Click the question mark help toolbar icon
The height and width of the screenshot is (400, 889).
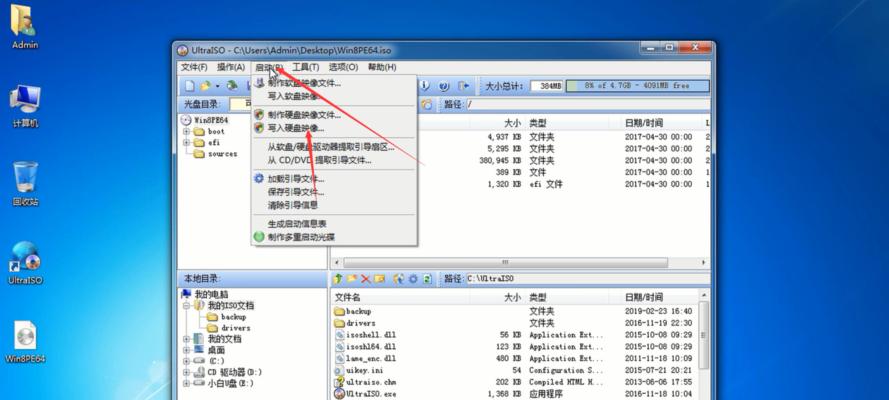tap(444, 86)
